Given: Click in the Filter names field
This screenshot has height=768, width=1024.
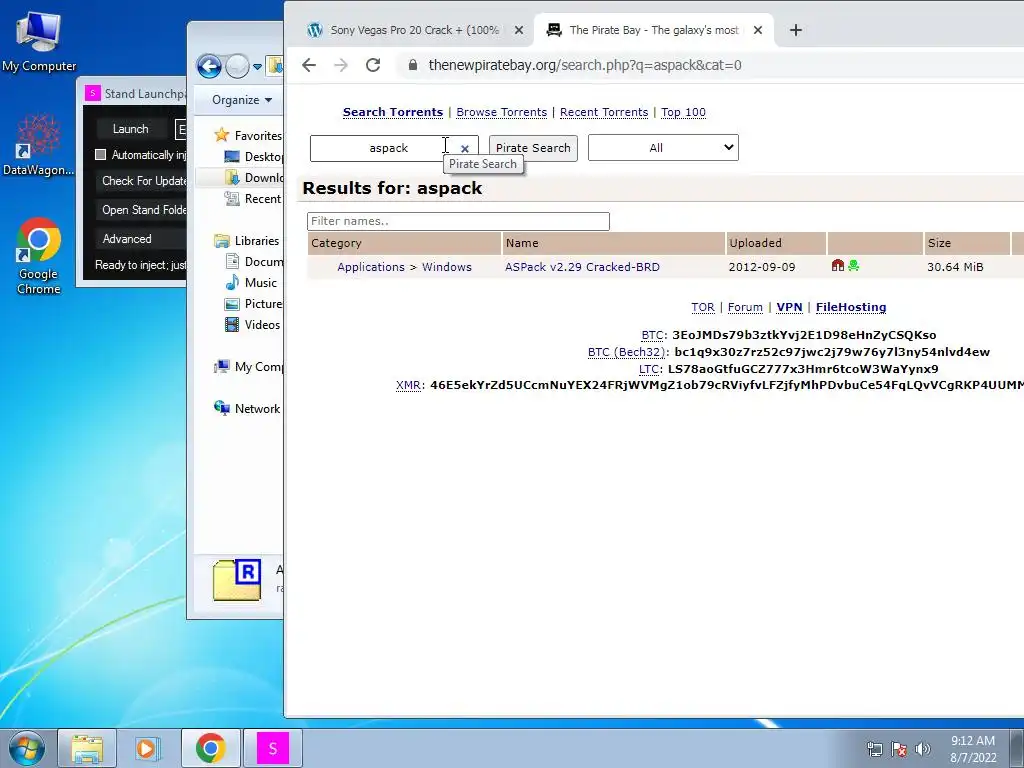Looking at the screenshot, I should 458,221.
